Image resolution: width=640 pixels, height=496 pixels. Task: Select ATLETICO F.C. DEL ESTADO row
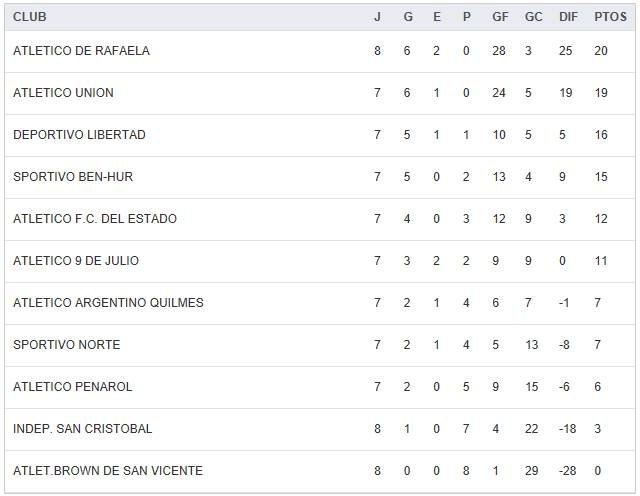click(x=95, y=219)
